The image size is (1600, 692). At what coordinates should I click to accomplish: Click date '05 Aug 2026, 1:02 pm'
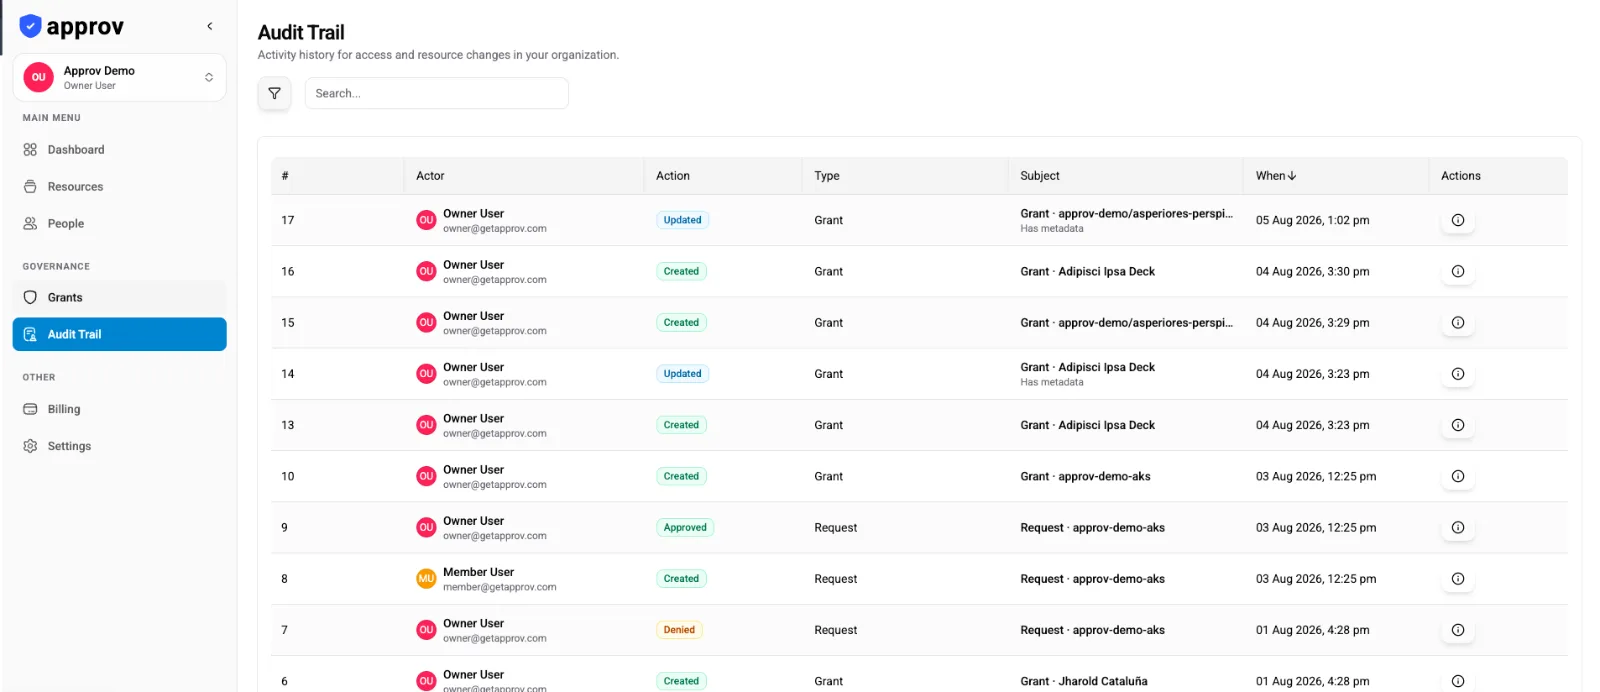coord(1313,221)
